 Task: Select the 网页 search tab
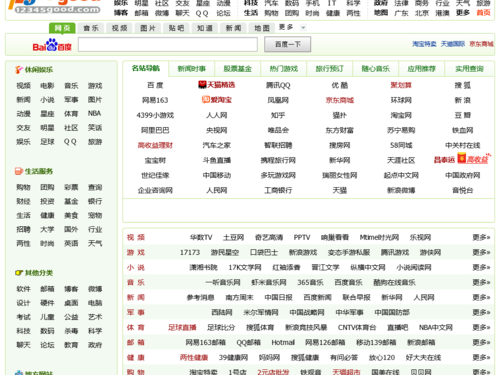coord(62,28)
